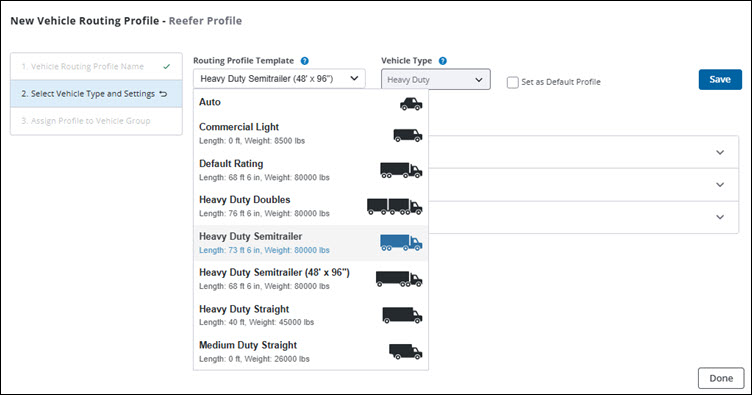The width and height of the screenshot is (752, 395).
Task: Select Default Rating template option
Action: point(311,170)
